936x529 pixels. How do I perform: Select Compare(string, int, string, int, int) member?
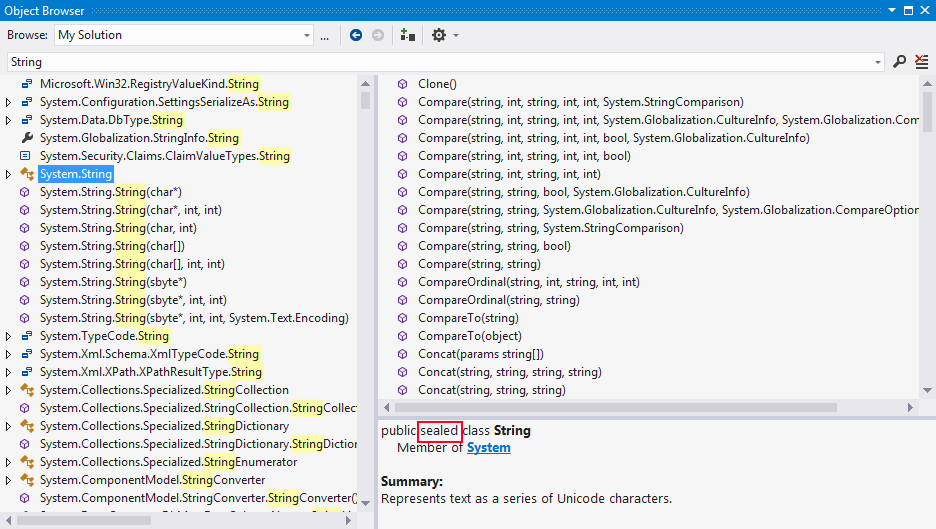click(509, 174)
